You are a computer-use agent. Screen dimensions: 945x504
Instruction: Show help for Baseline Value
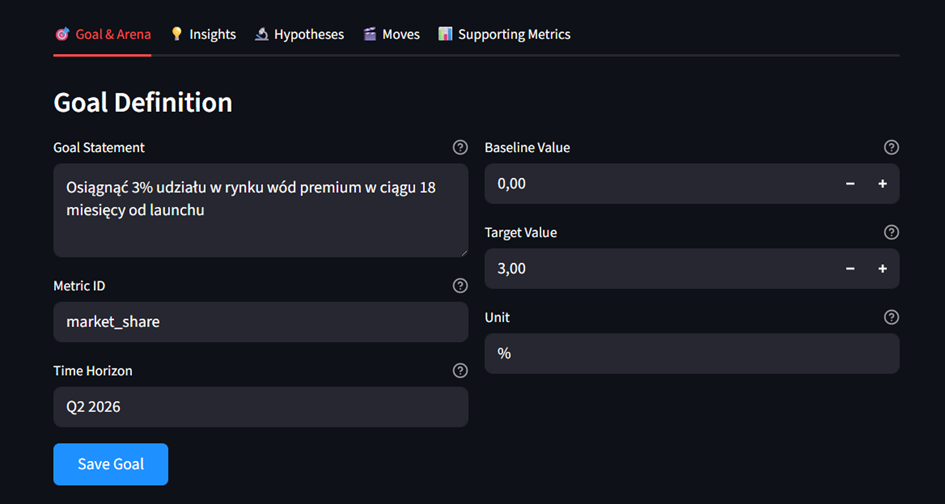click(x=891, y=148)
